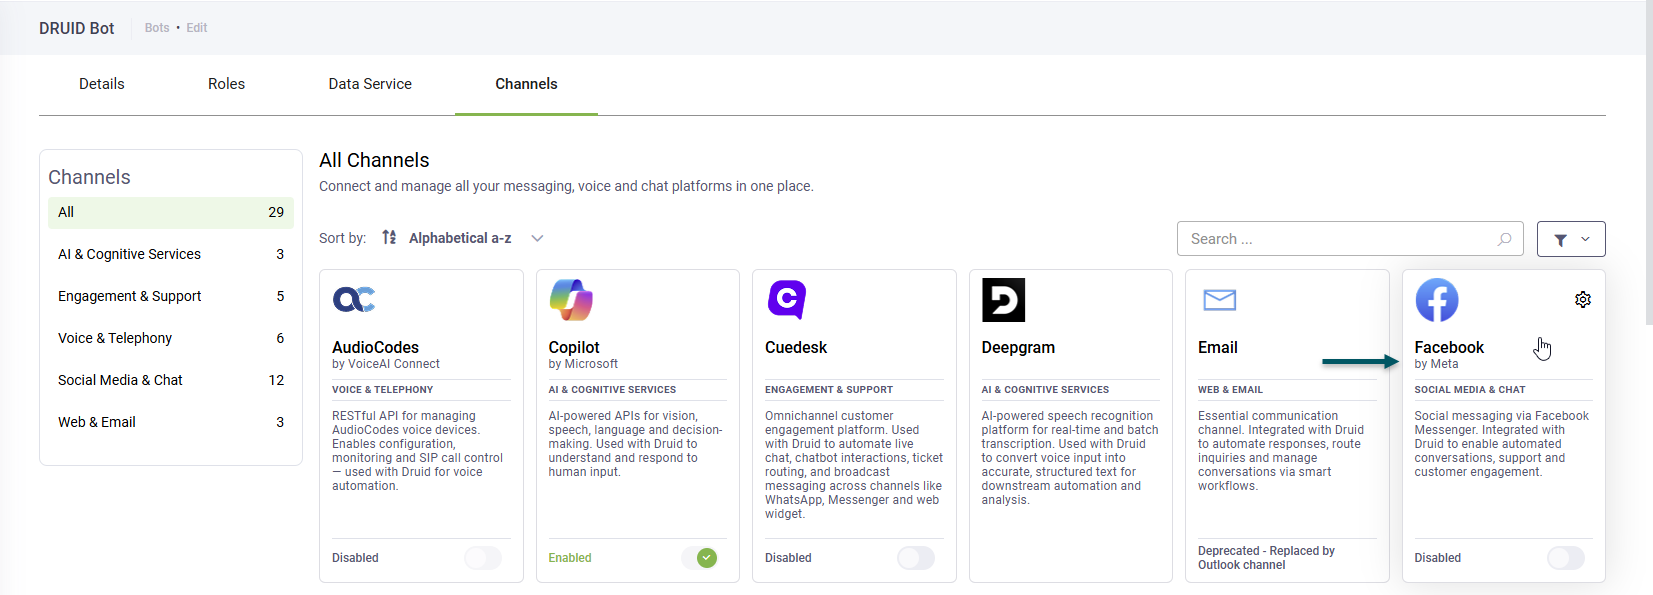The width and height of the screenshot is (1653, 595).
Task: Click the Copilot channel logo
Action: pyautogui.click(x=571, y=300)
